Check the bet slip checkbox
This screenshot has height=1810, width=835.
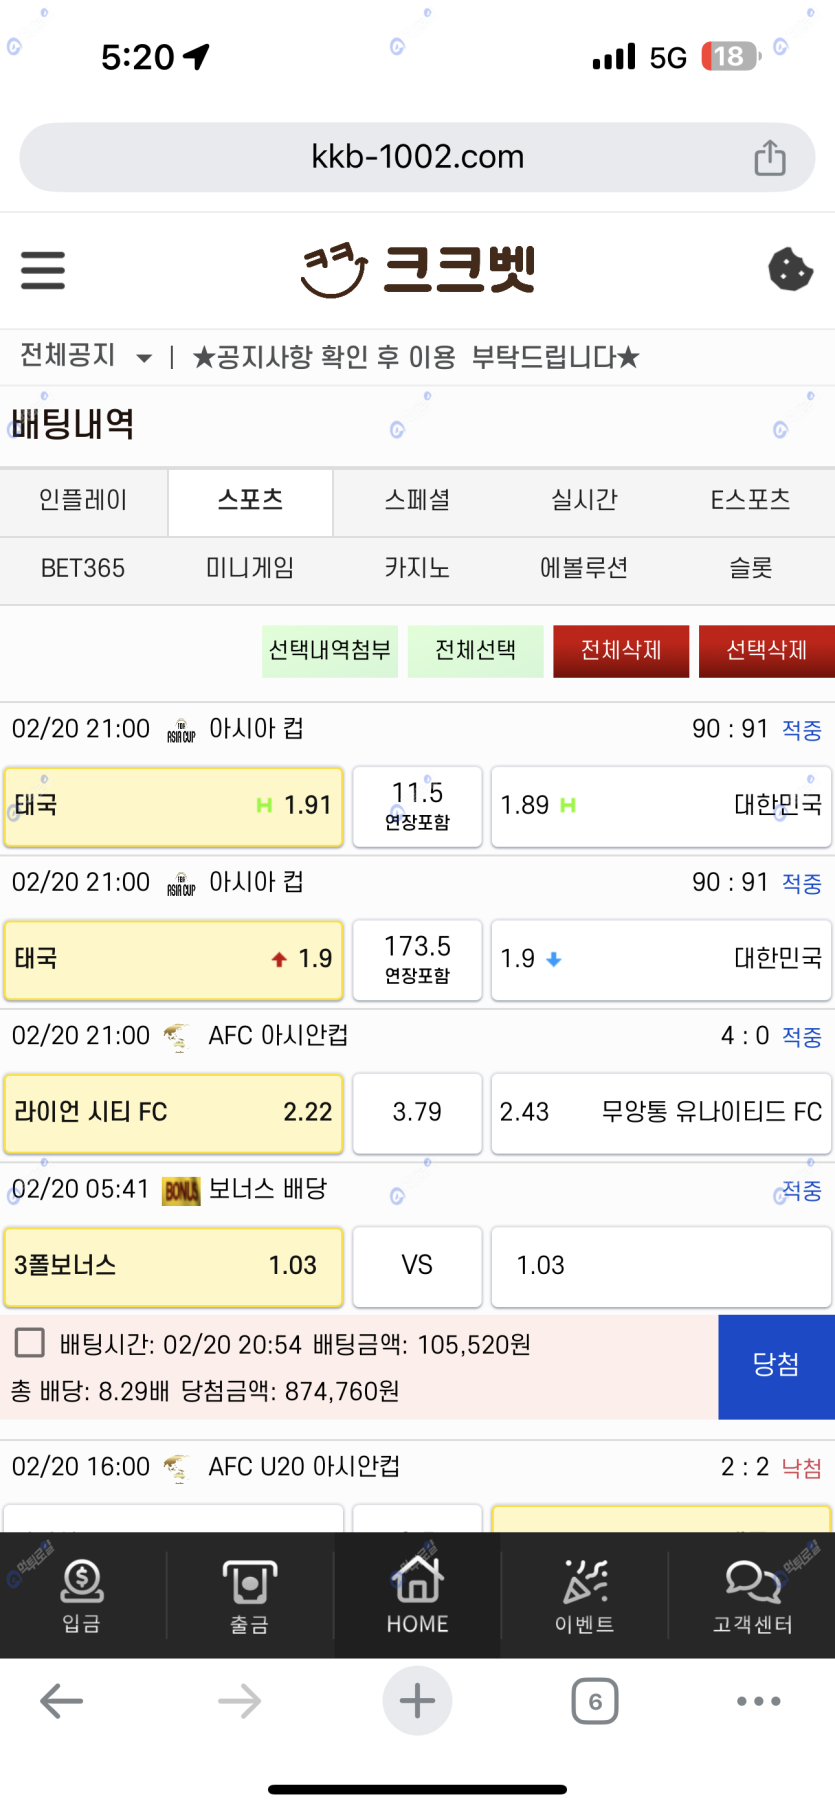30,1342
